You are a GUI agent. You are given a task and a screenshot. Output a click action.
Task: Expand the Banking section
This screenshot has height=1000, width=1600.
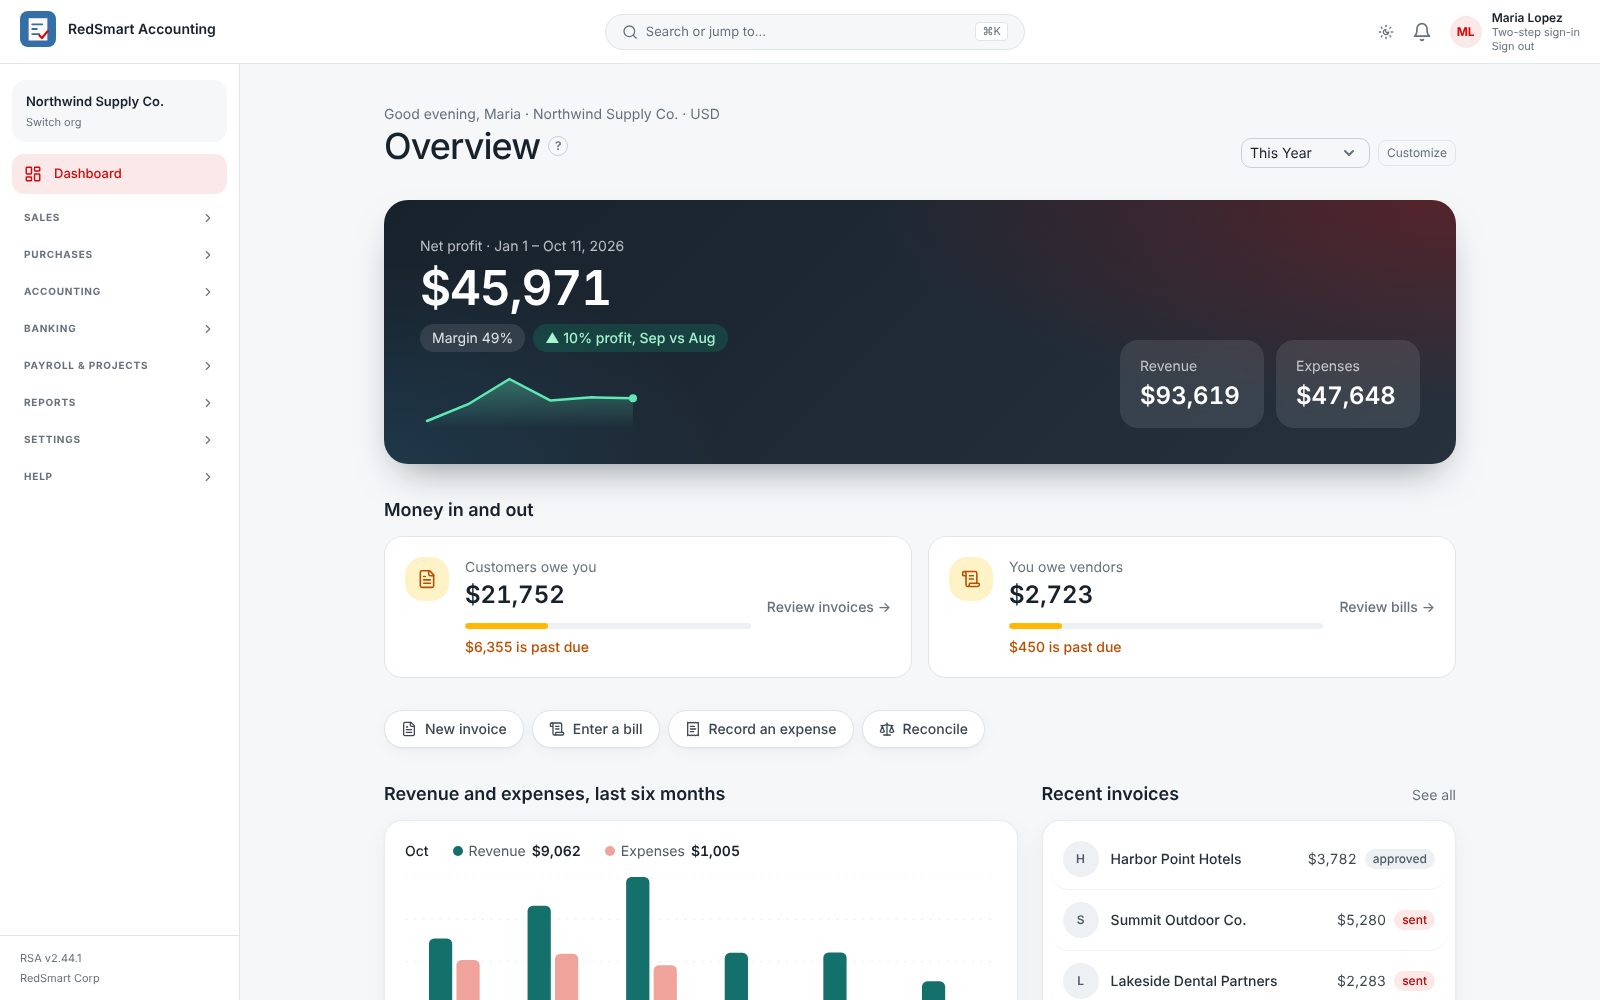click(119, 329)
